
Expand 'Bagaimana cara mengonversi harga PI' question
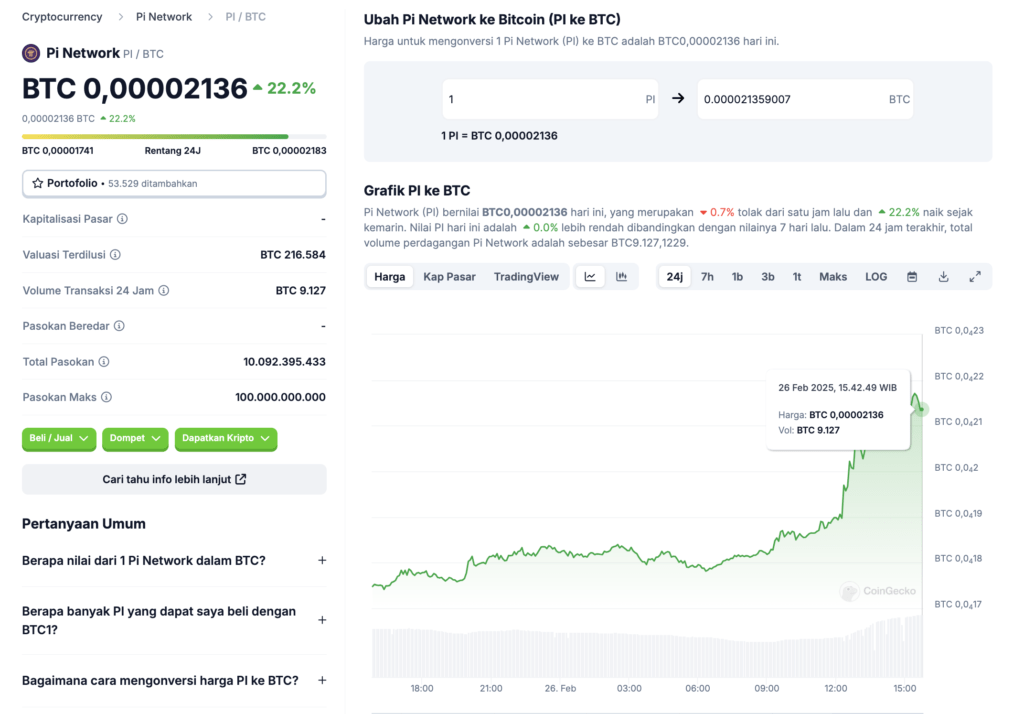coord(174,681)
